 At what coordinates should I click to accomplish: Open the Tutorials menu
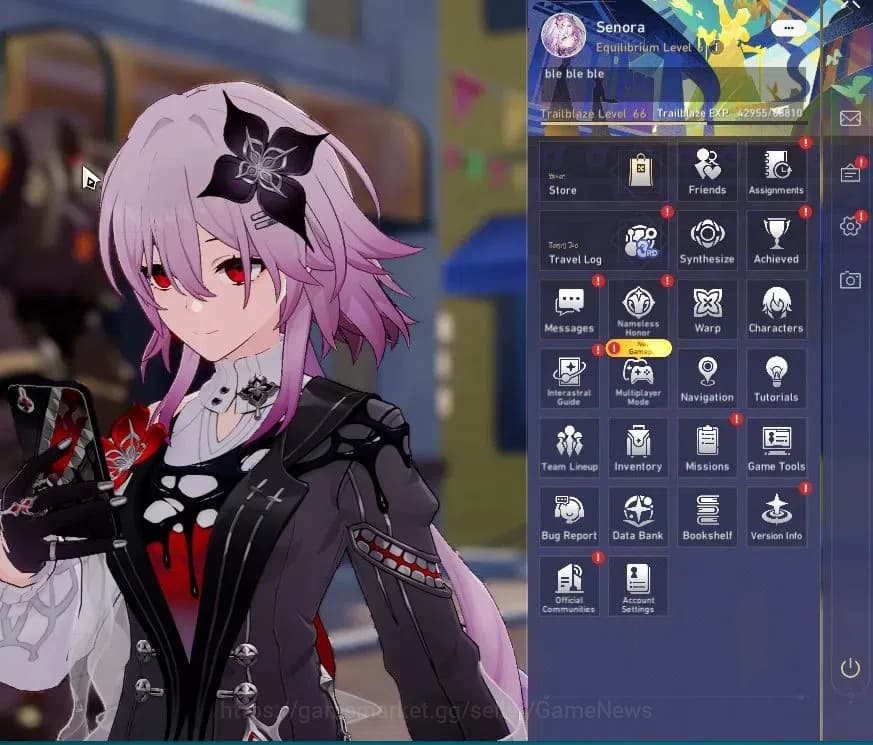click(776, 379)
